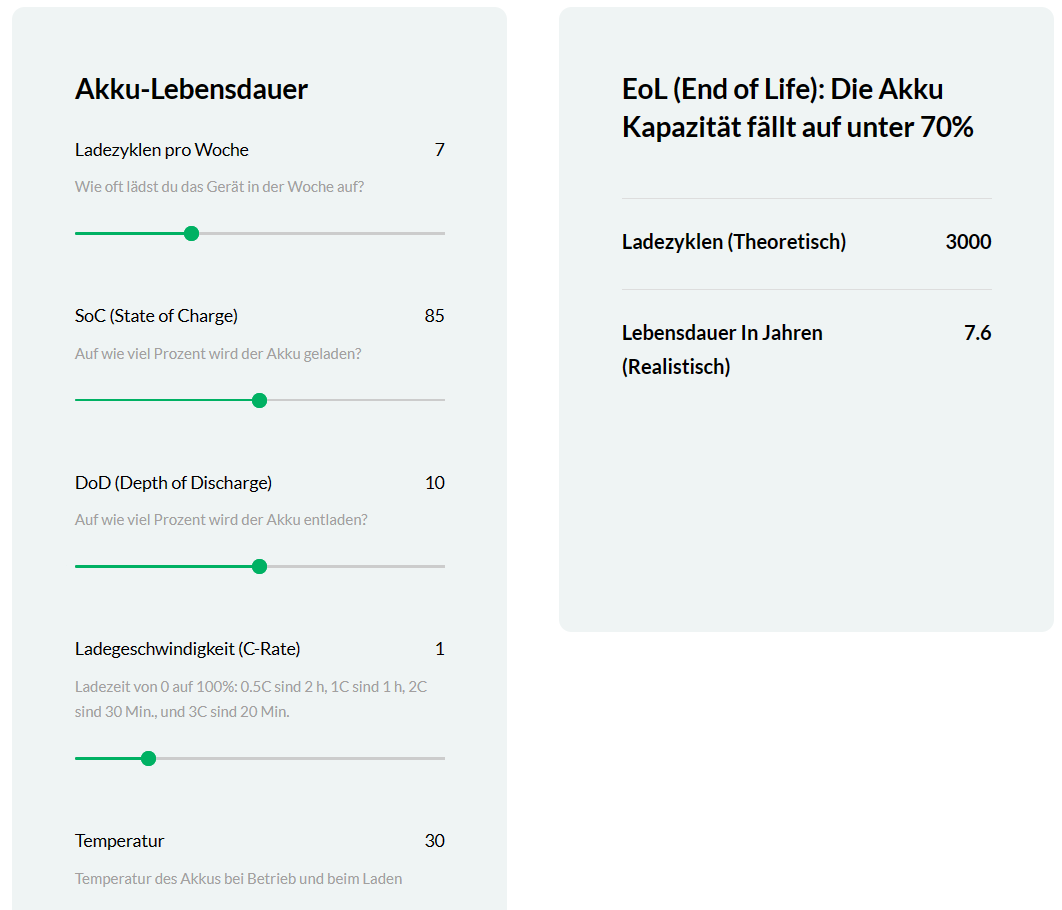
Task: Click the SoC State of Charge slider handle
Action: point(259,400)
